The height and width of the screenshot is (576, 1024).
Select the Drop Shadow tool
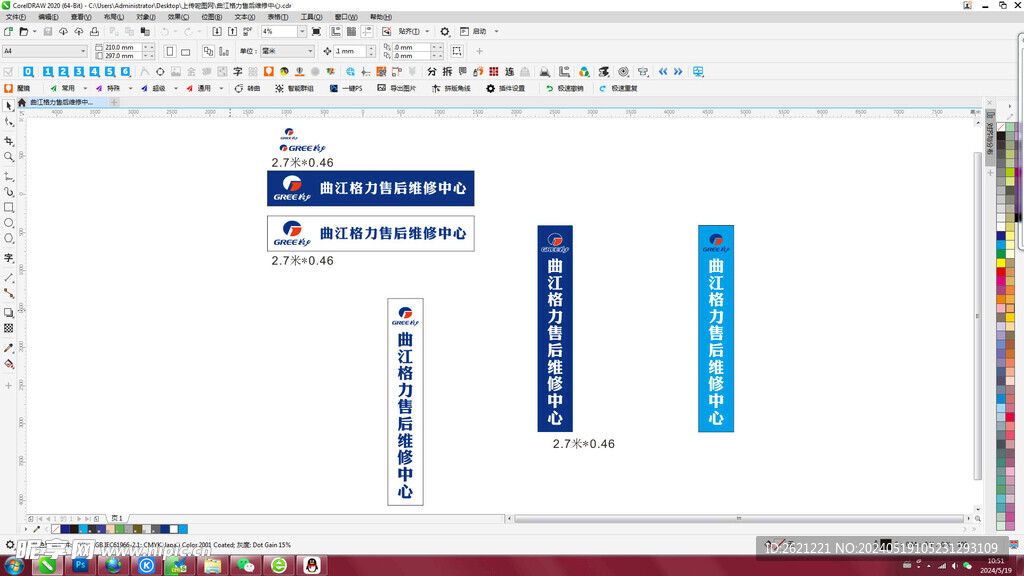pos(8,313)
